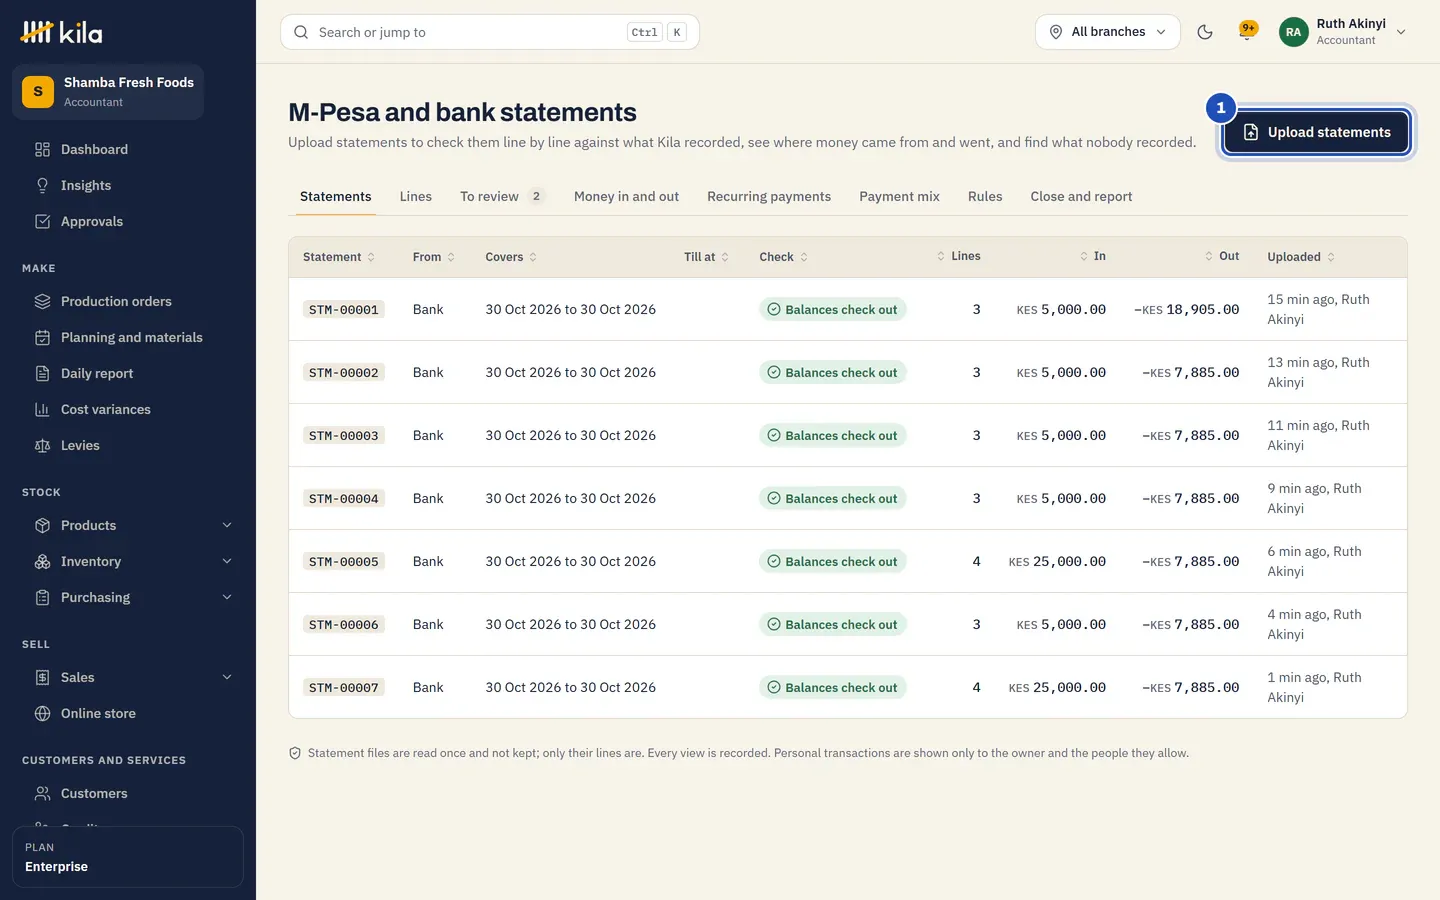Click the Balances check out badge for STM-00003
This screenshot has width=1440, height=900.
click(x=832, y=435)
